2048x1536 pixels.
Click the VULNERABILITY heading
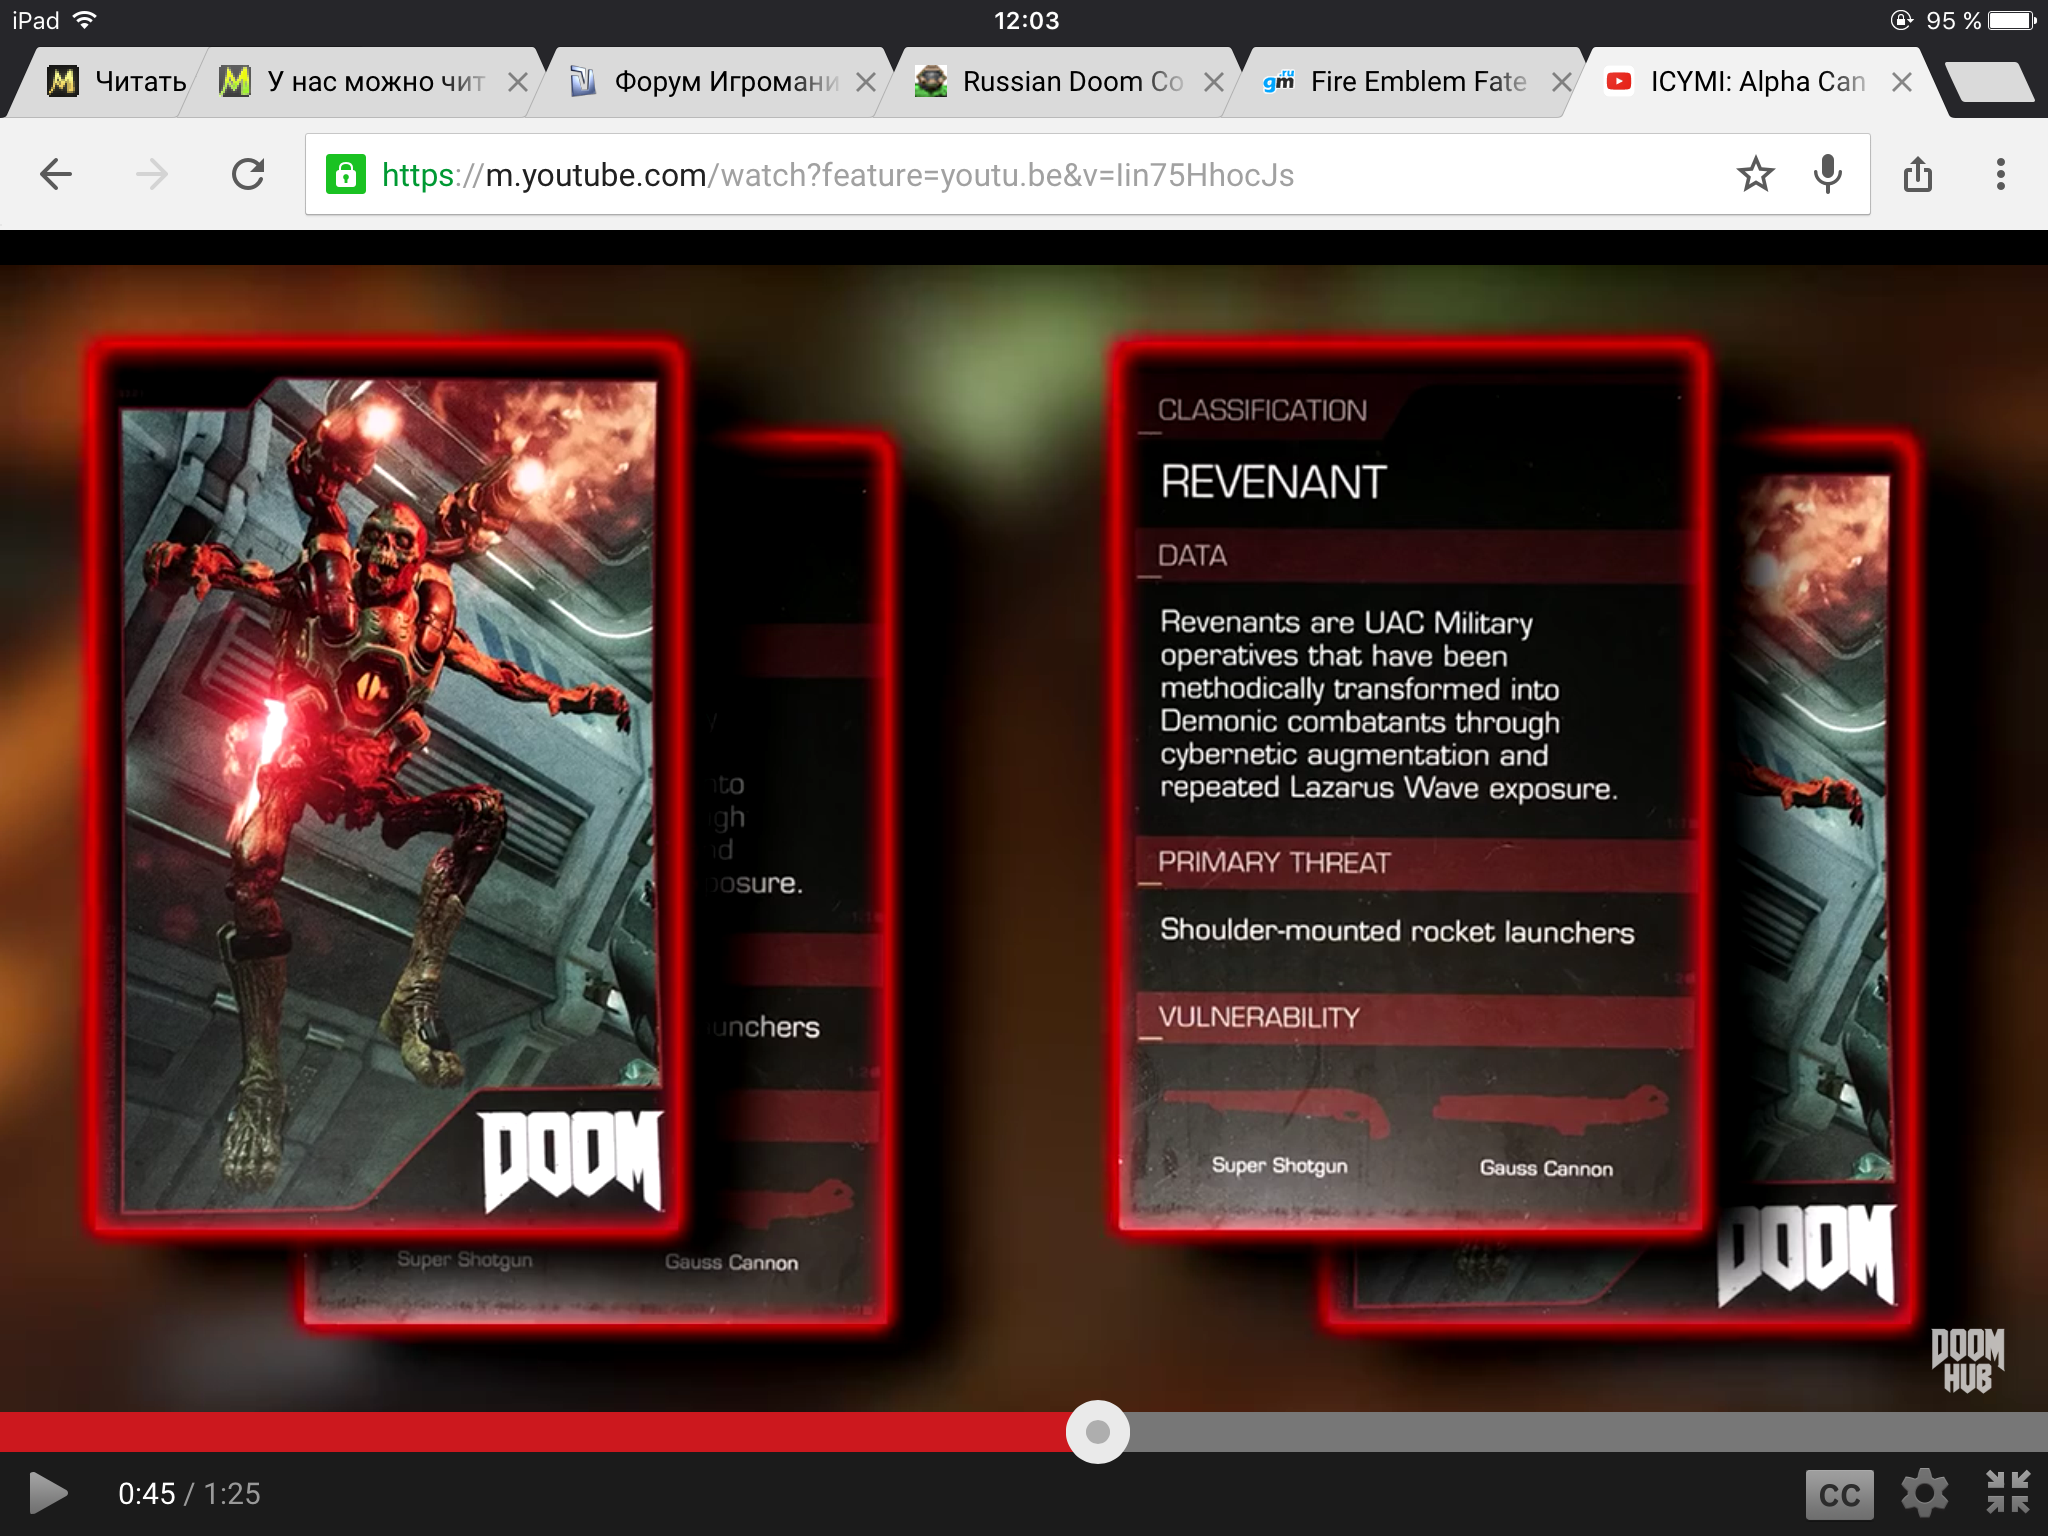coord(1259,1018)
